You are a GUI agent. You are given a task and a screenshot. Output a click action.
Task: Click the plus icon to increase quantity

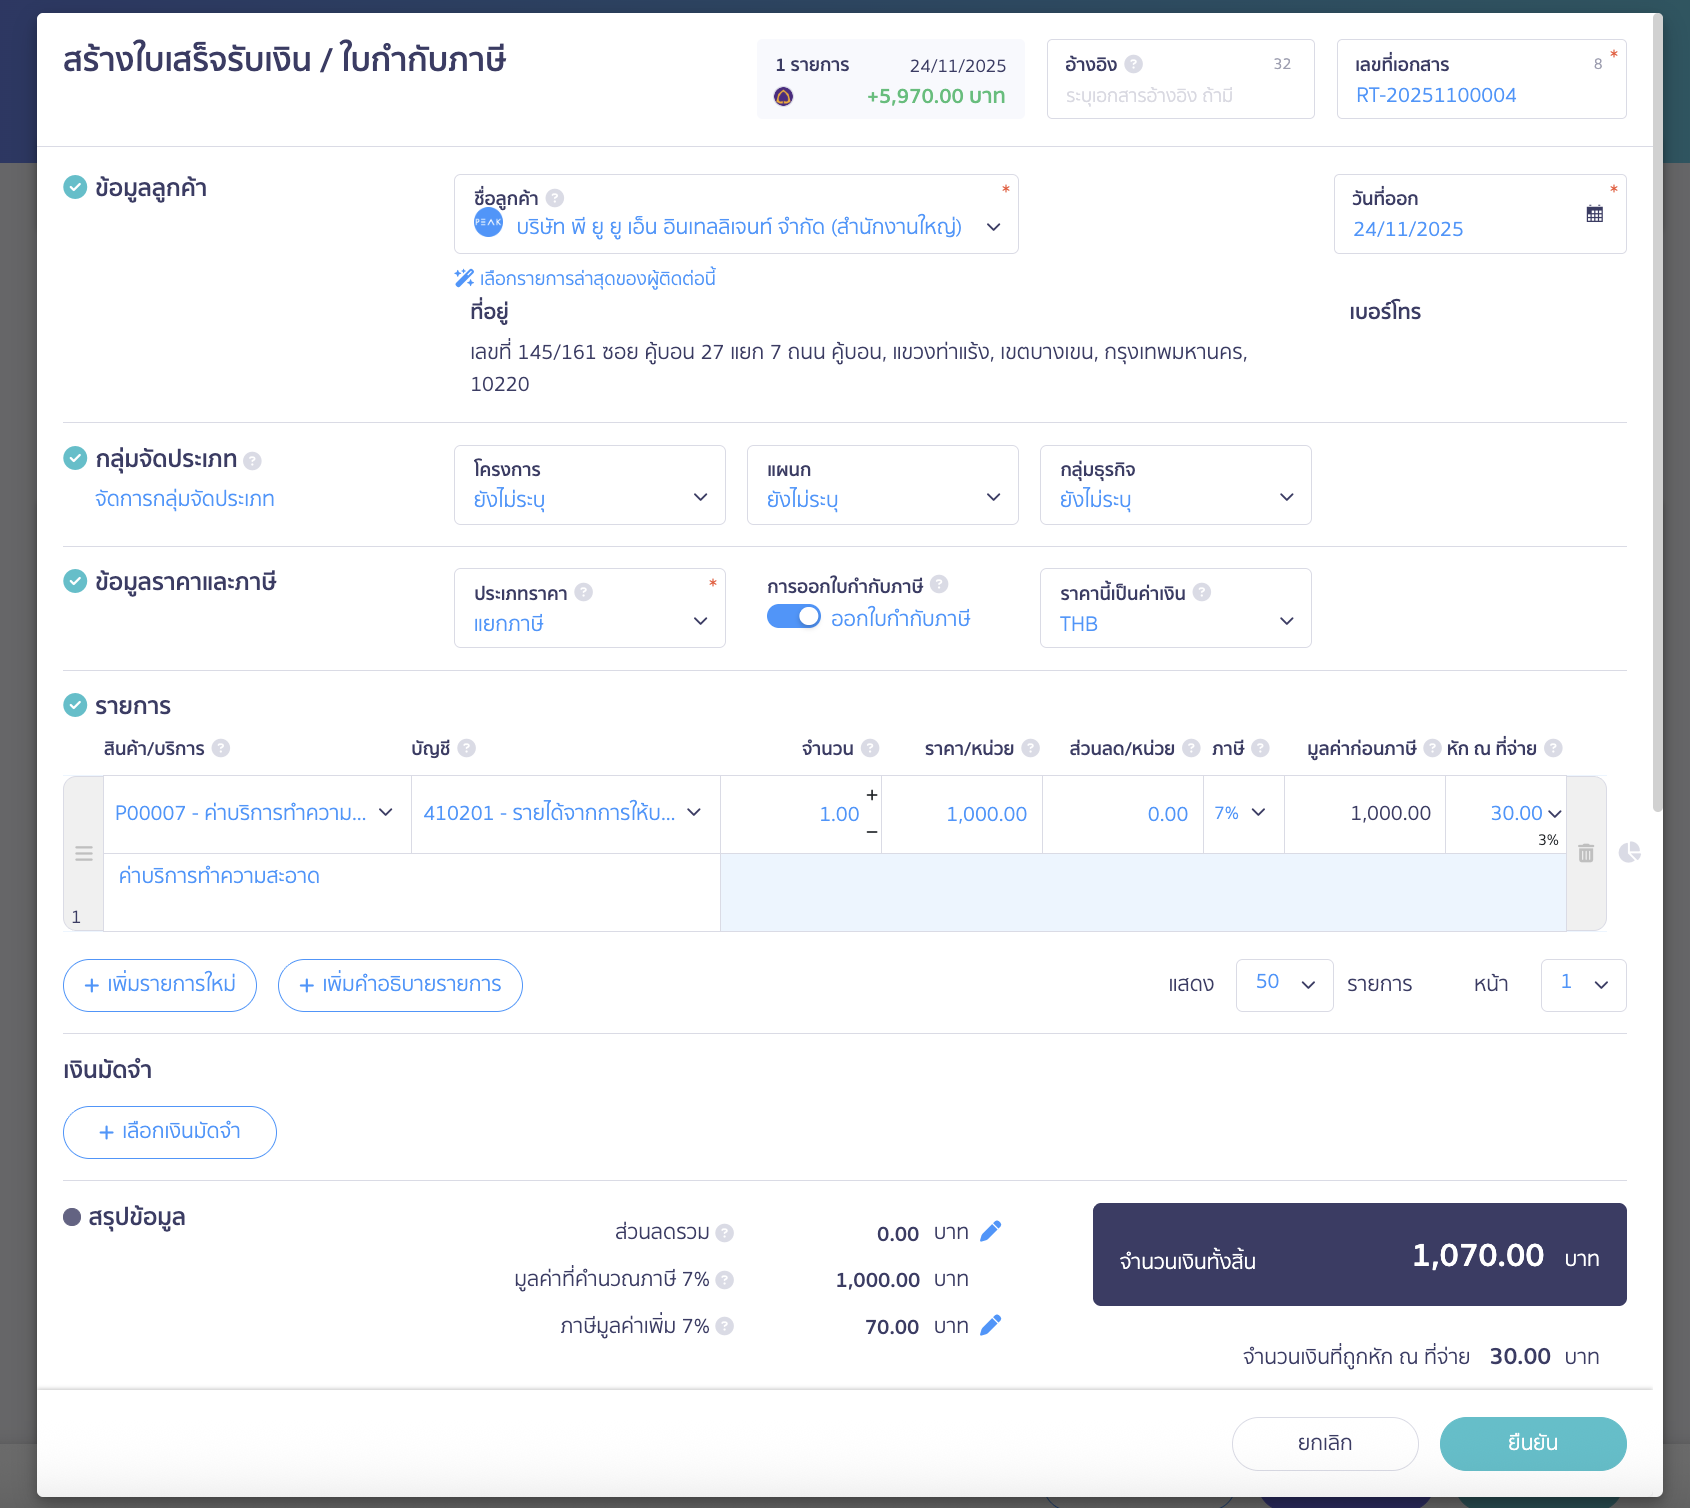tap(872, 795)
